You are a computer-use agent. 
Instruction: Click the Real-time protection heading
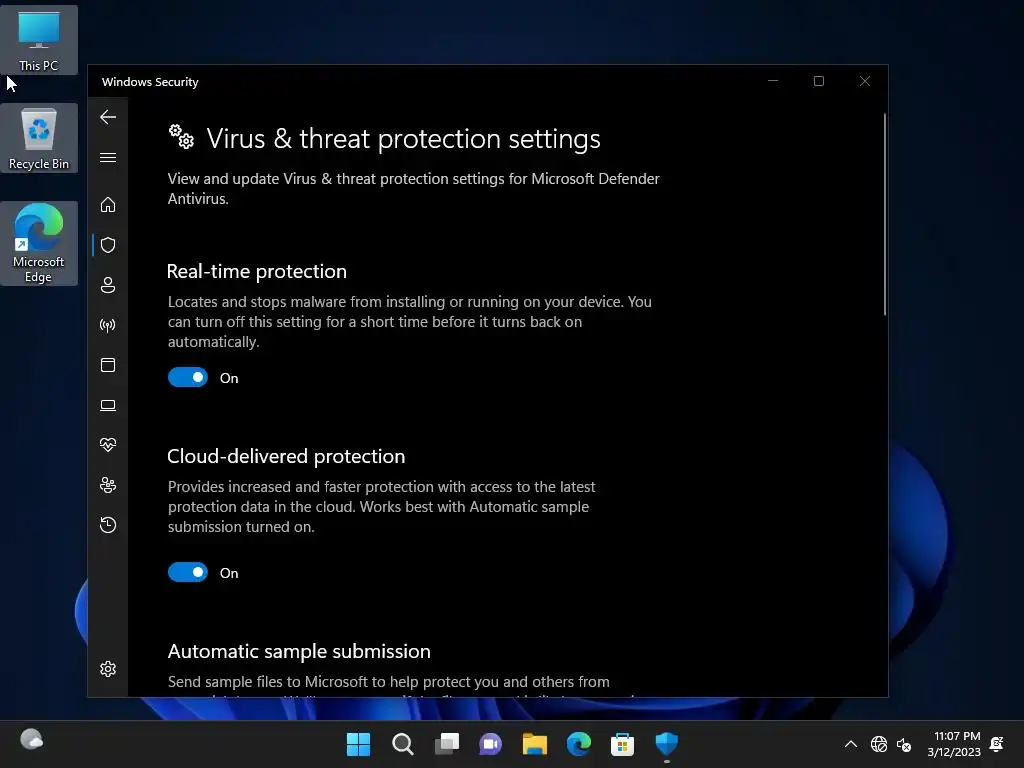point(257,272)
